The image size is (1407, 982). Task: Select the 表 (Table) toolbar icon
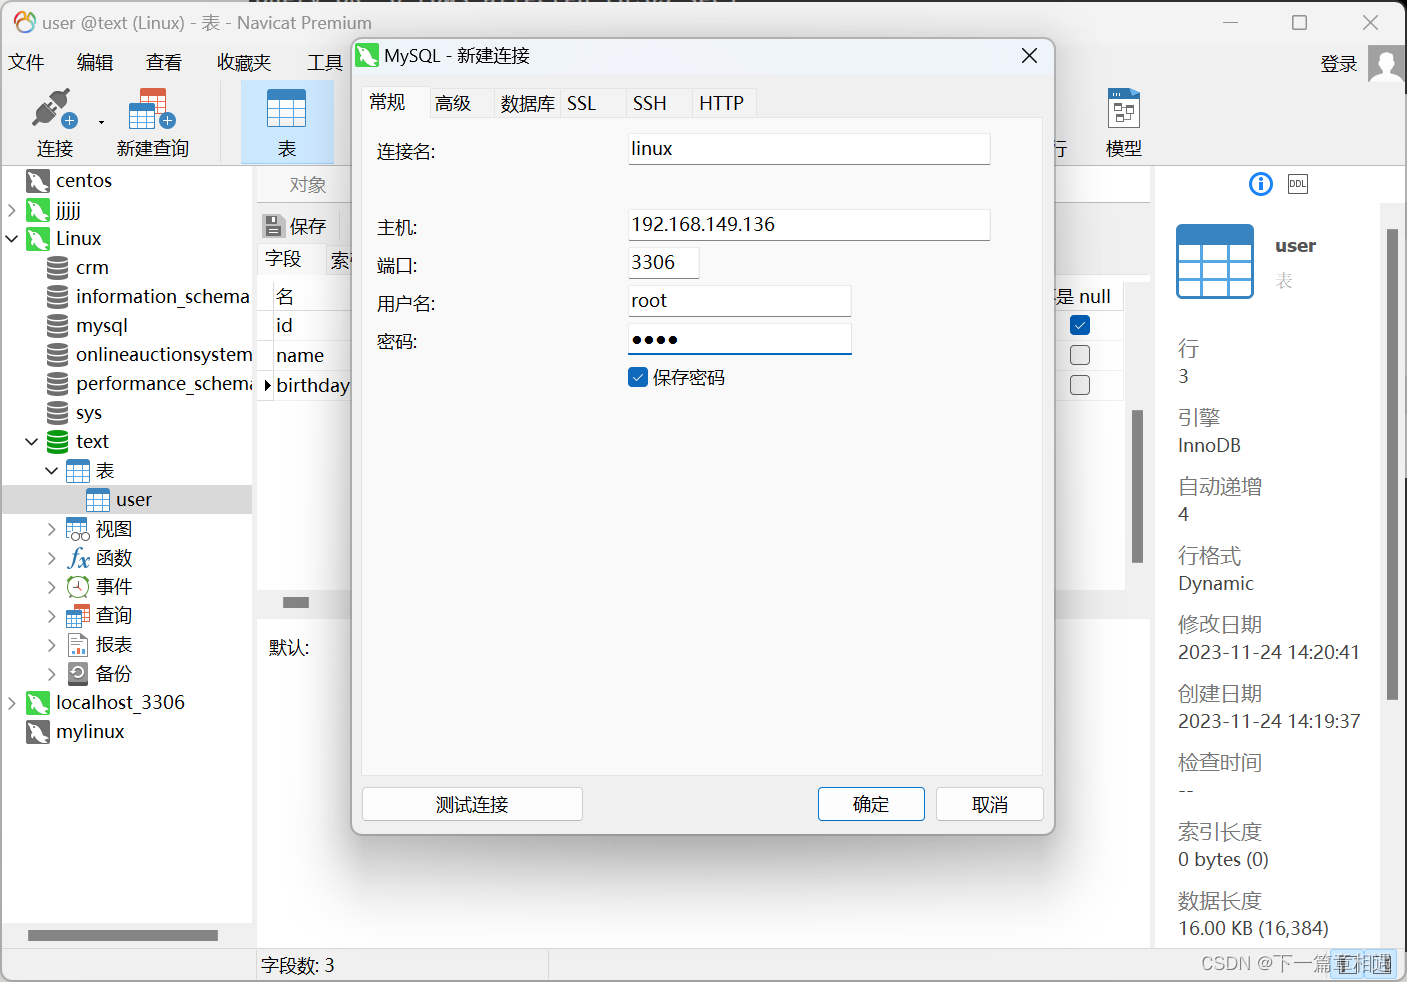click(287, 110)
